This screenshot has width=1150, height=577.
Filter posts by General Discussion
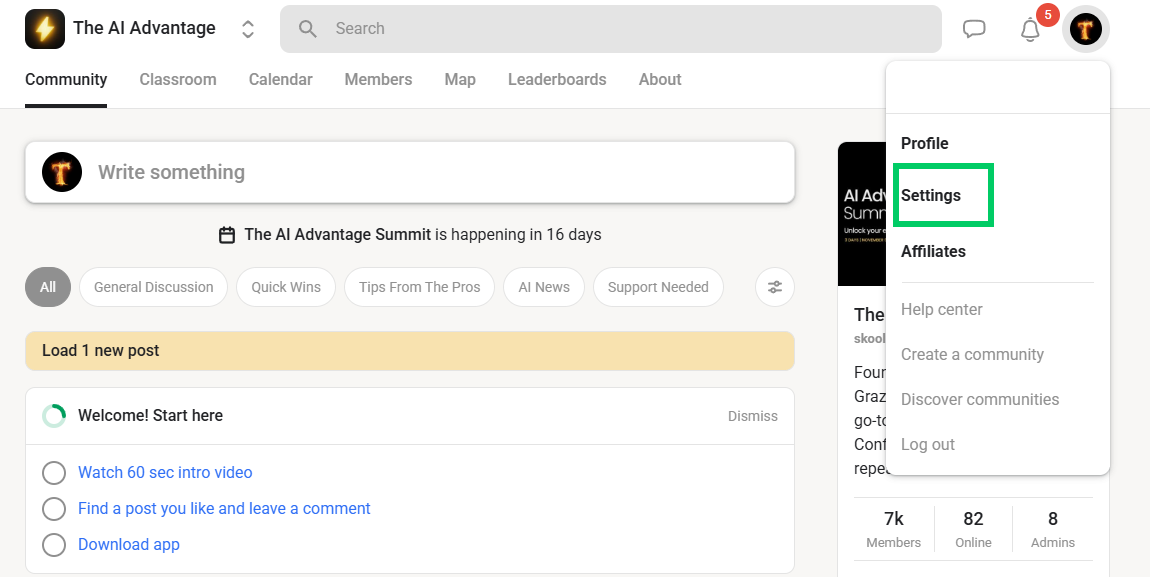point(153,287)
